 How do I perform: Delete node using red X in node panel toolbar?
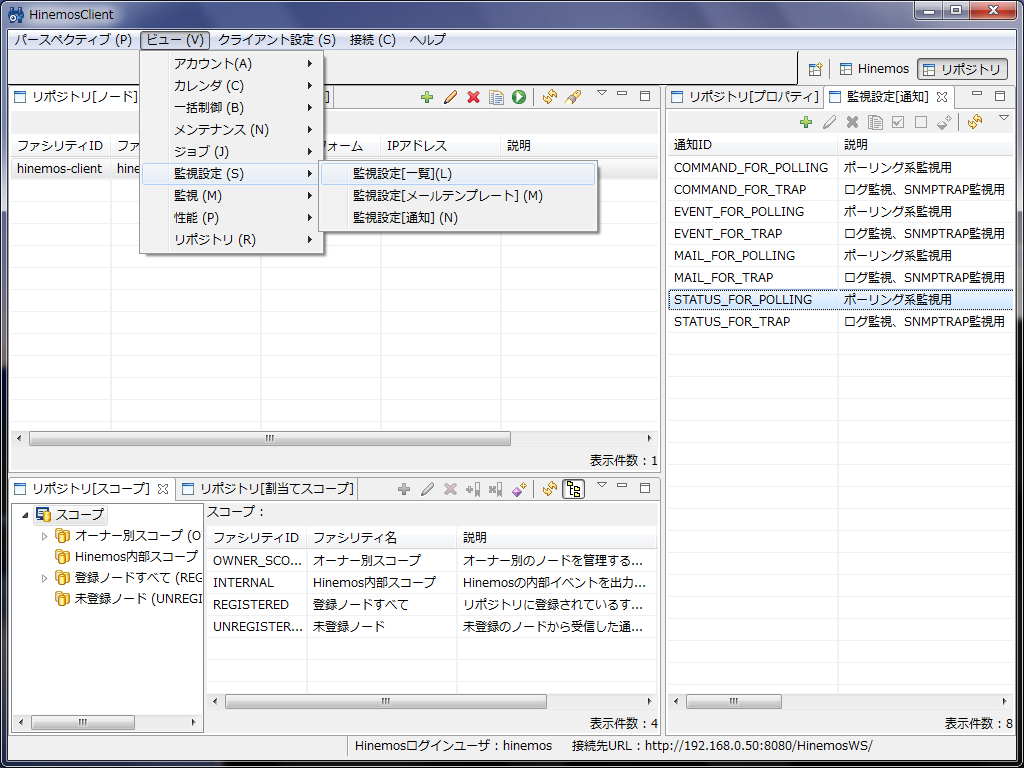(473, 97)
